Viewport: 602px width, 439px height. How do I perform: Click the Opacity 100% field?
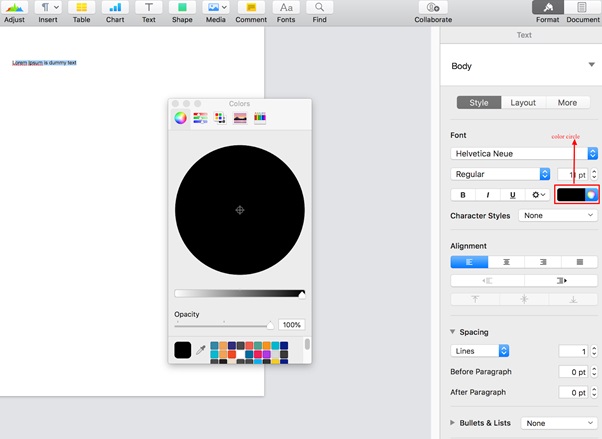click(x=291, y=325)
